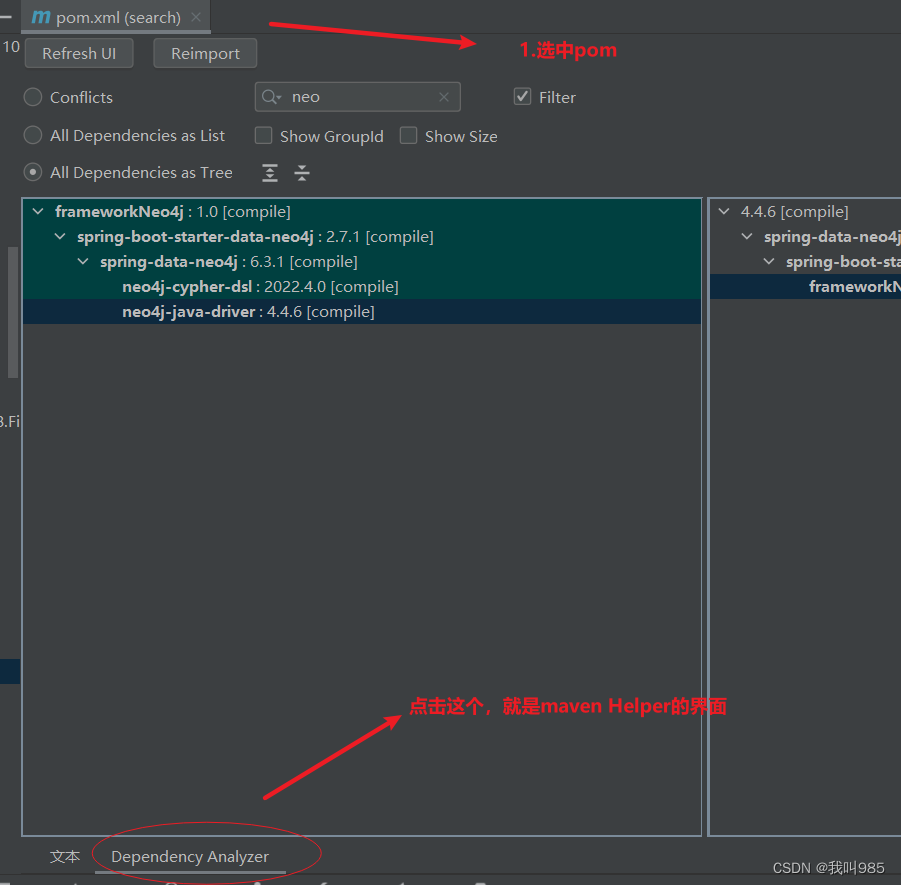Clear the neo search using the X icon
The image size is (901, 885).
(x=443, y=96)
